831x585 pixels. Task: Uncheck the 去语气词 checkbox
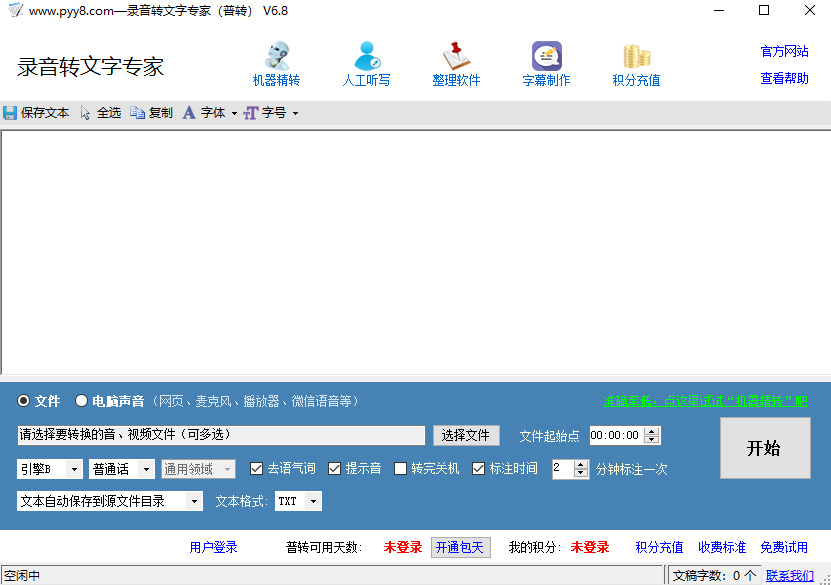[x=257, y=468]
